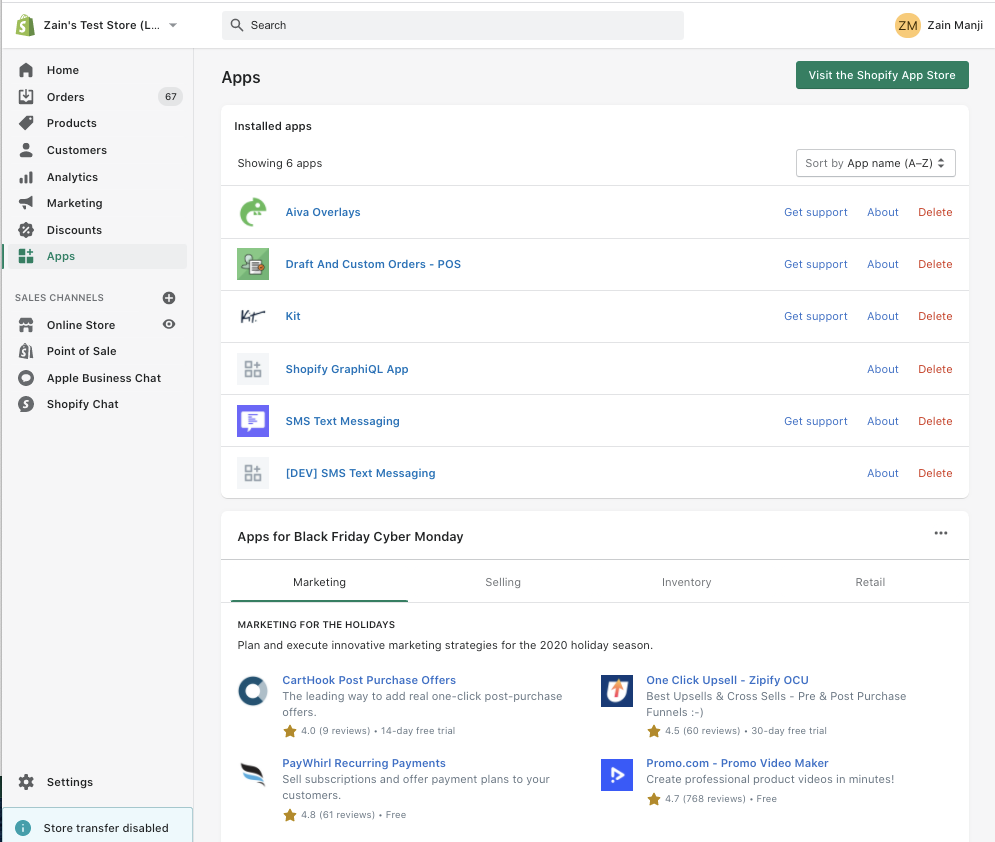The width and height of the screenshot is (995, 842).
Task: Click the Kit app logo icon
Action: pos(253,316)
